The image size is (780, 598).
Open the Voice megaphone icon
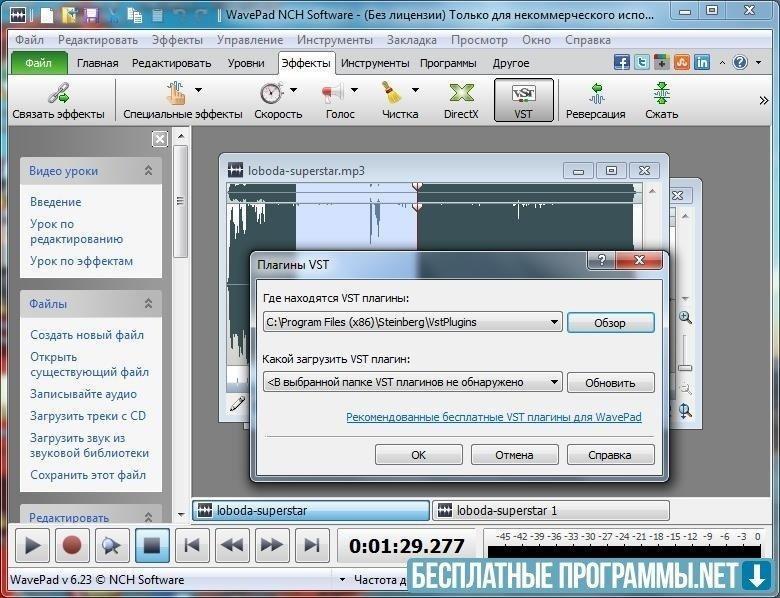pos(333,93)
